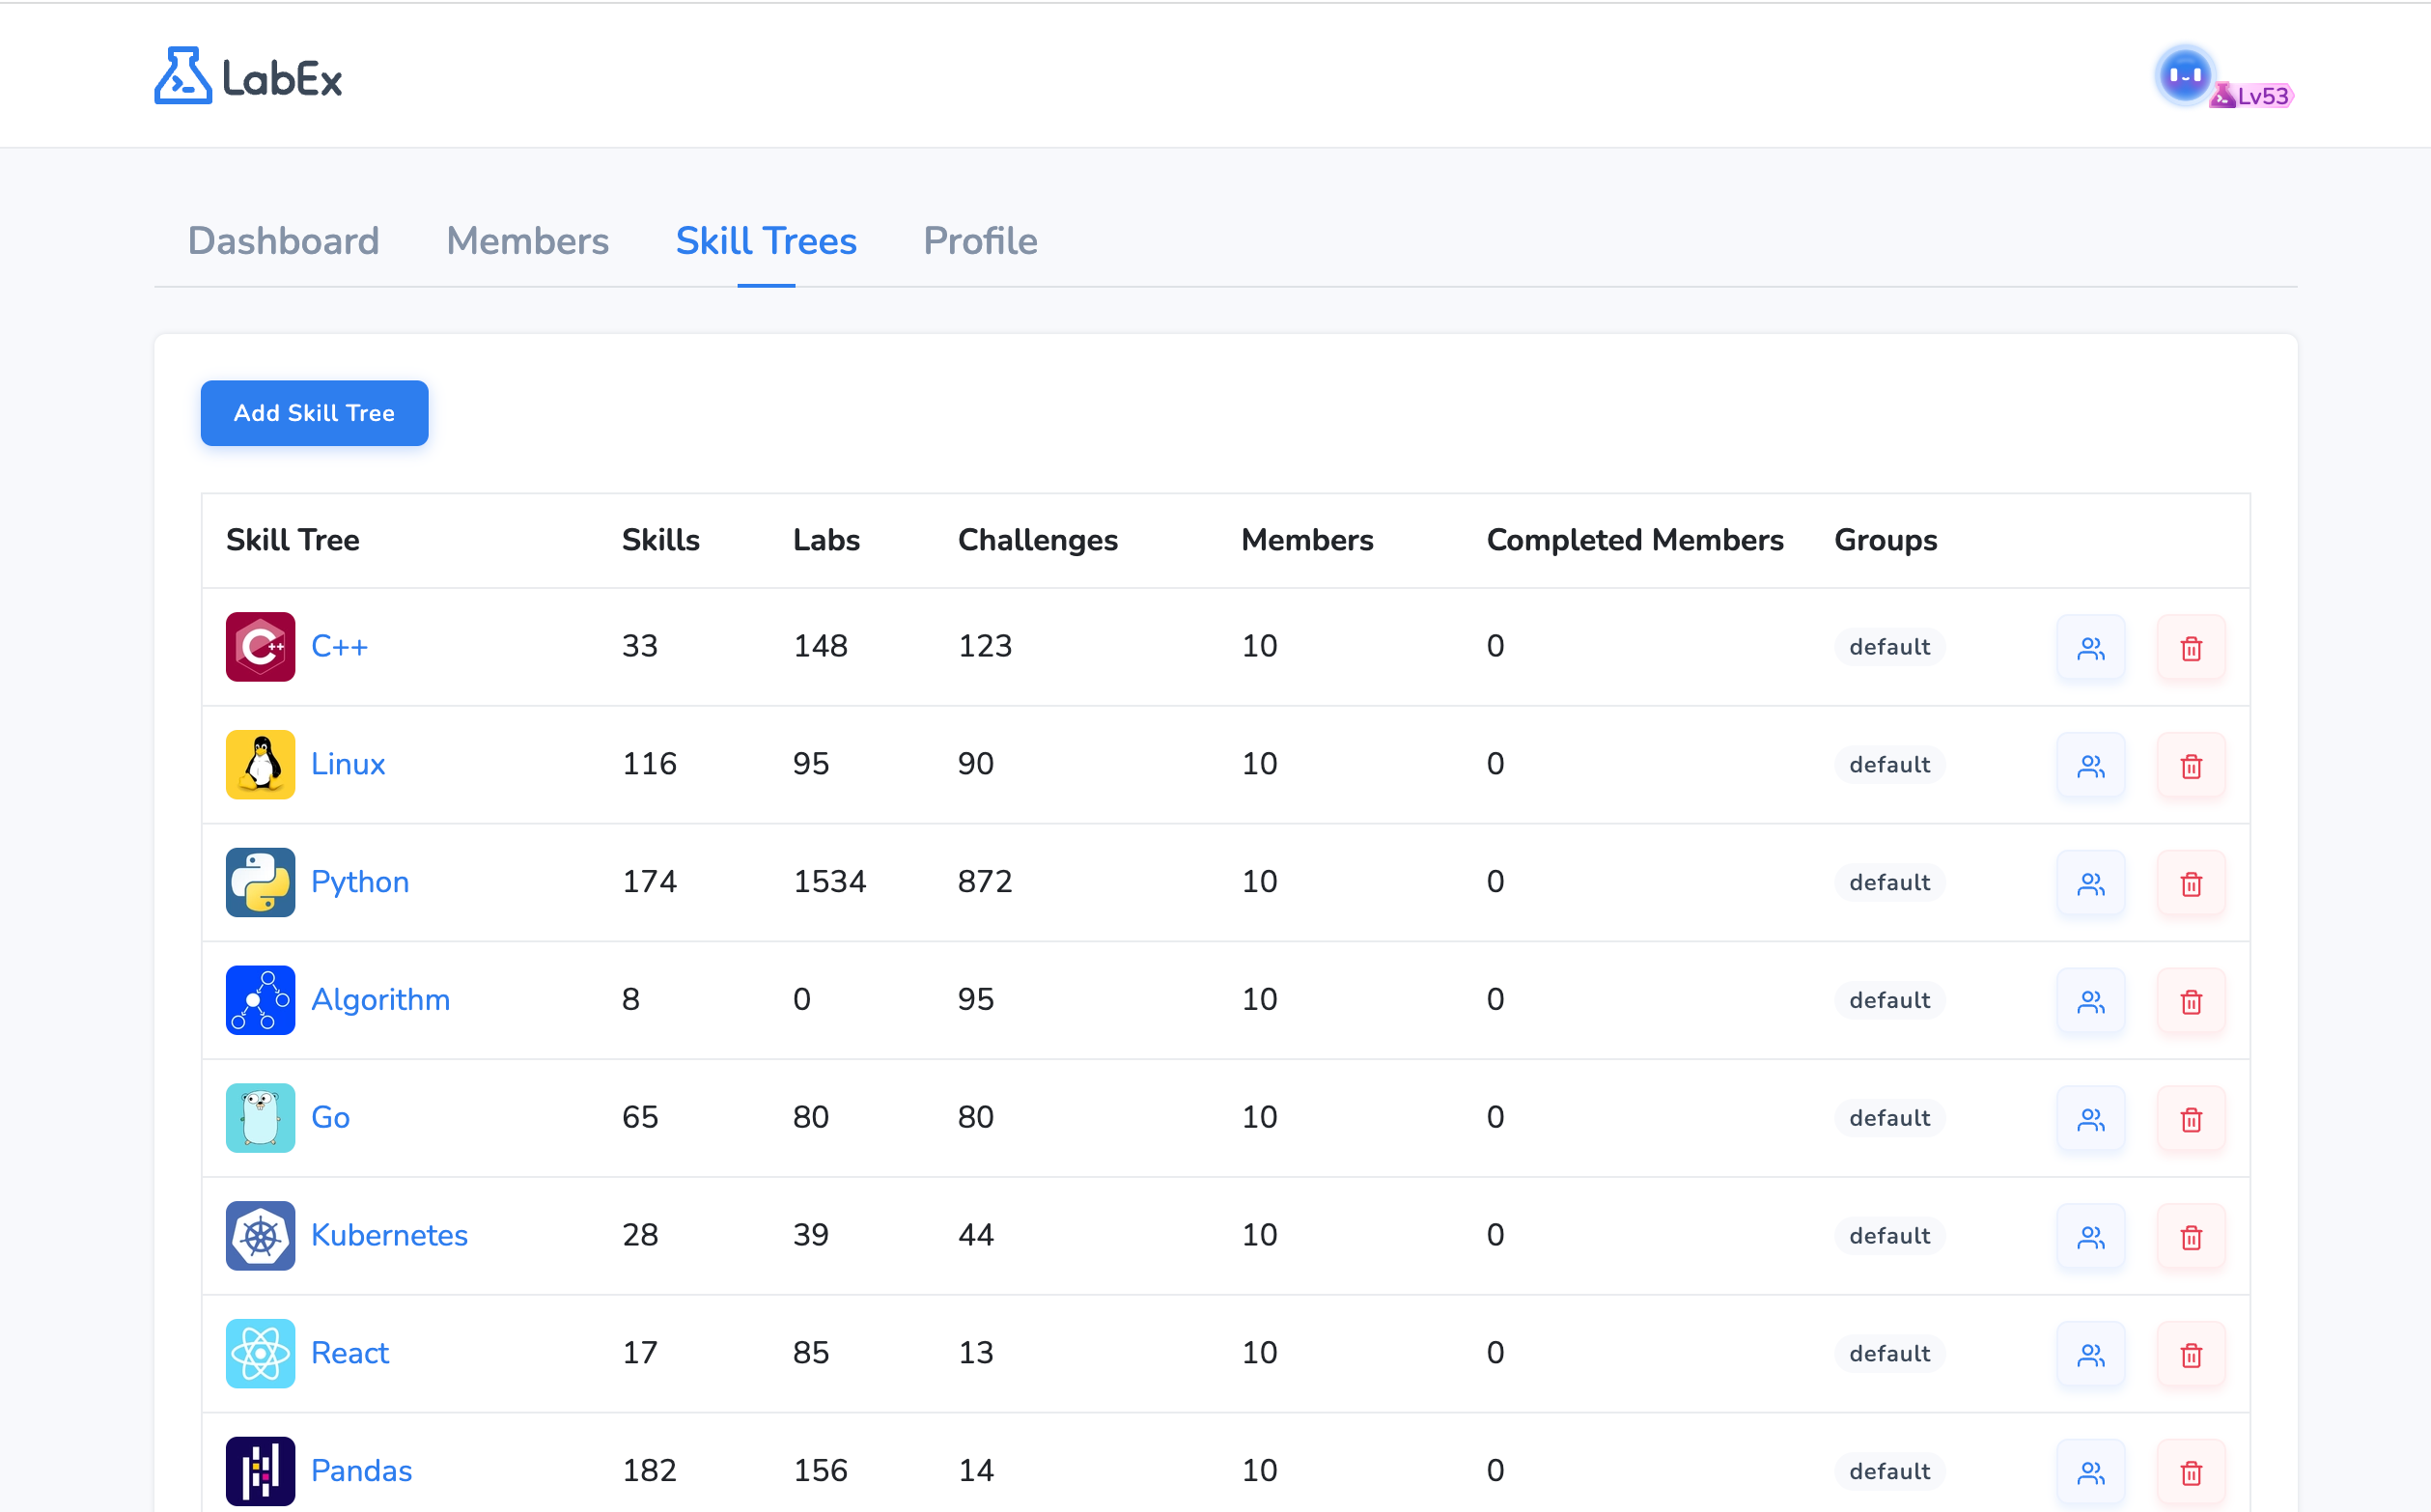Open the user avatar profile menu
Viewport: 2431px width, 1512px height.
tap(2184, 75)
